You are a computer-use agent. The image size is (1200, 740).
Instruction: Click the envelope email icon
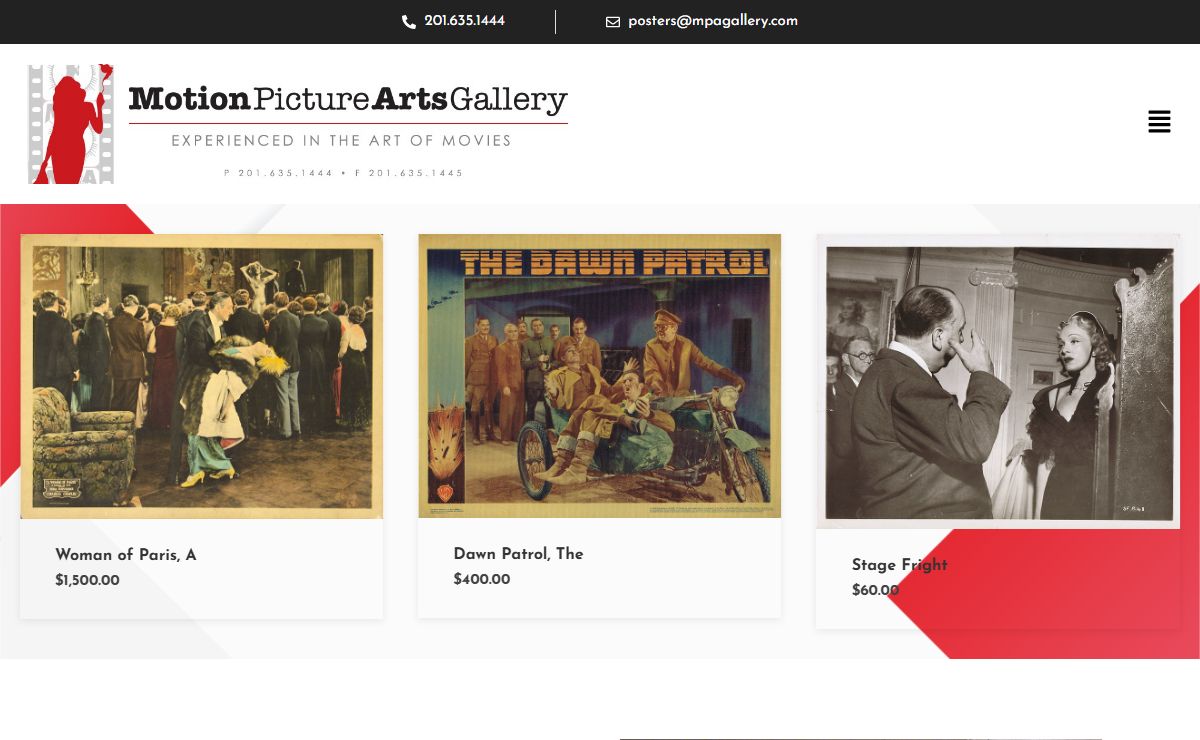[x=613, y=22]
